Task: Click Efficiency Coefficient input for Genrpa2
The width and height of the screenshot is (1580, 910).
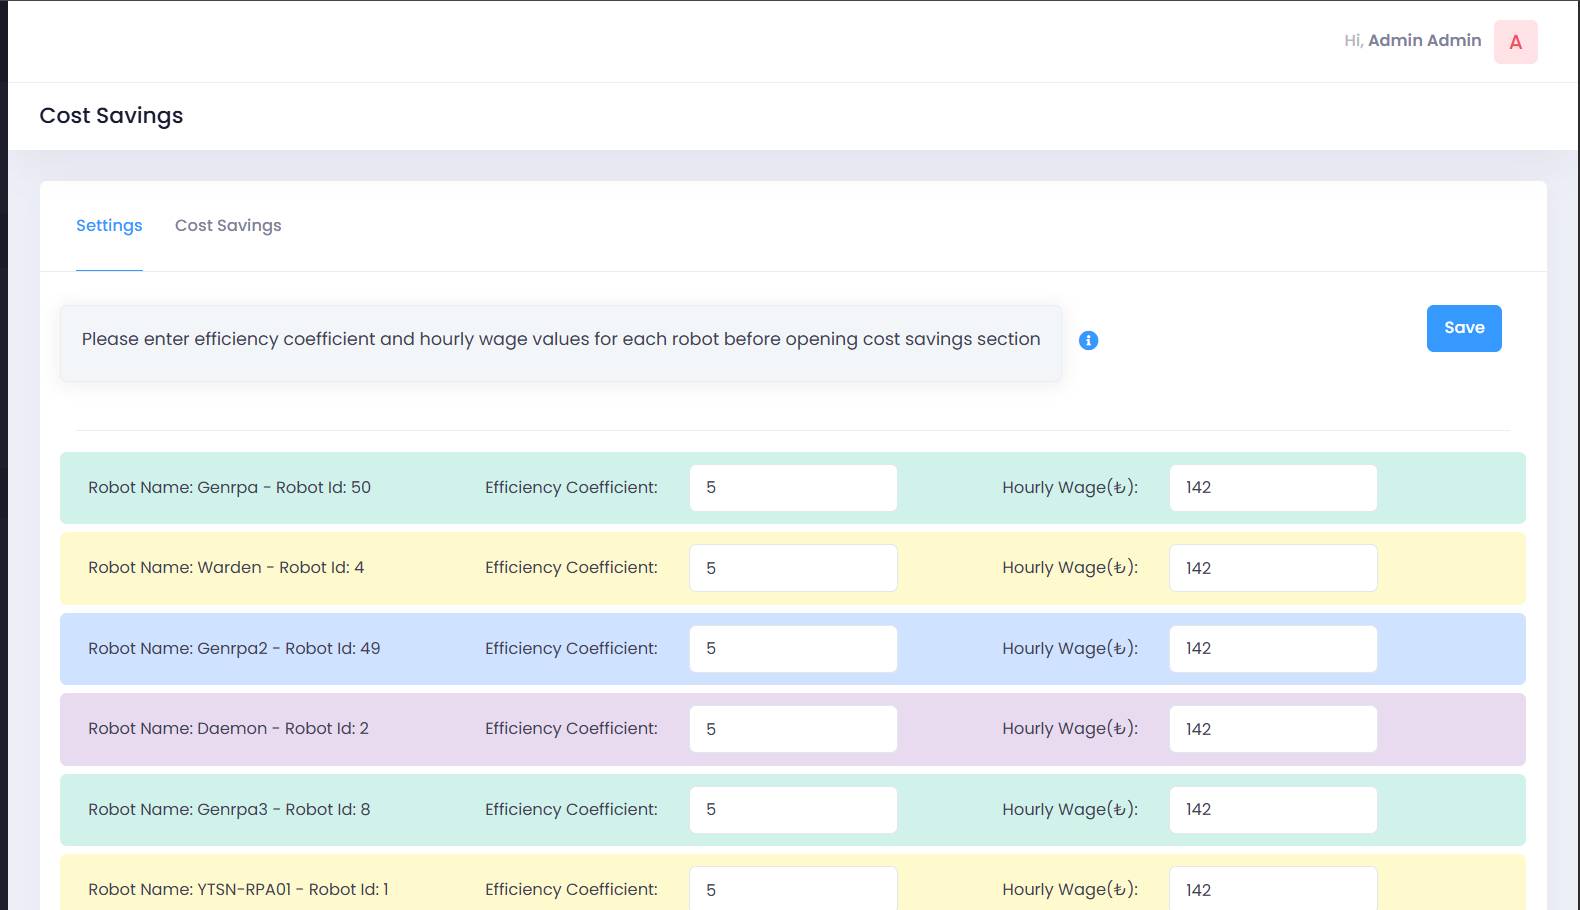Action: tap(793, 649)
